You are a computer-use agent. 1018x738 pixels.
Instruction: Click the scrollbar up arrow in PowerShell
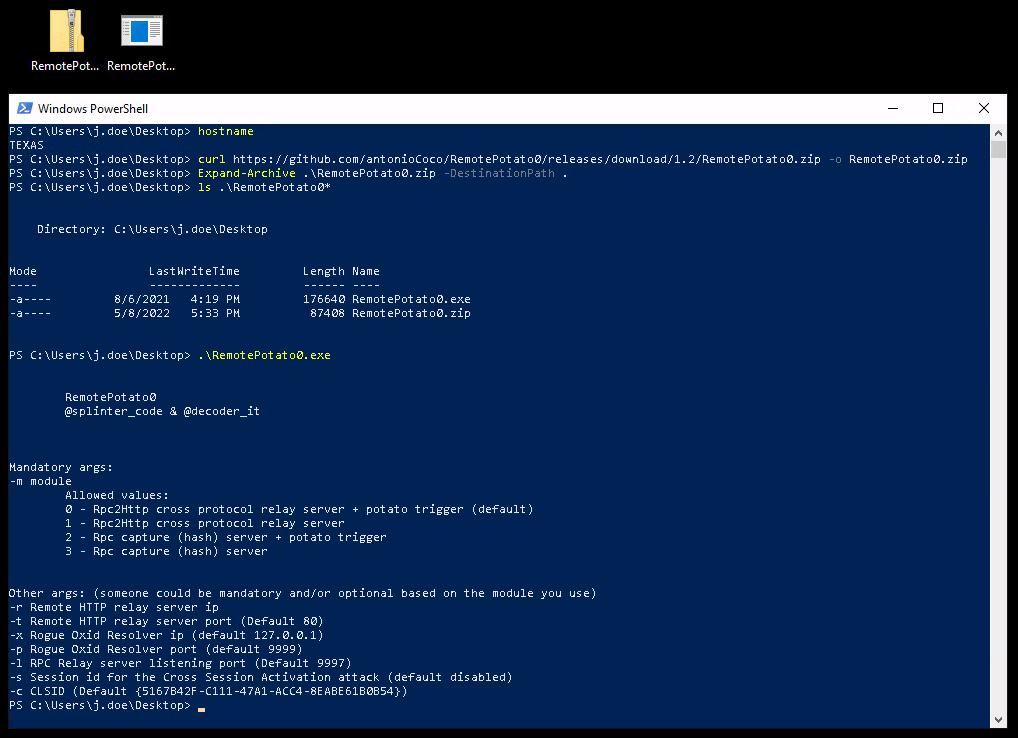(998, 133)
